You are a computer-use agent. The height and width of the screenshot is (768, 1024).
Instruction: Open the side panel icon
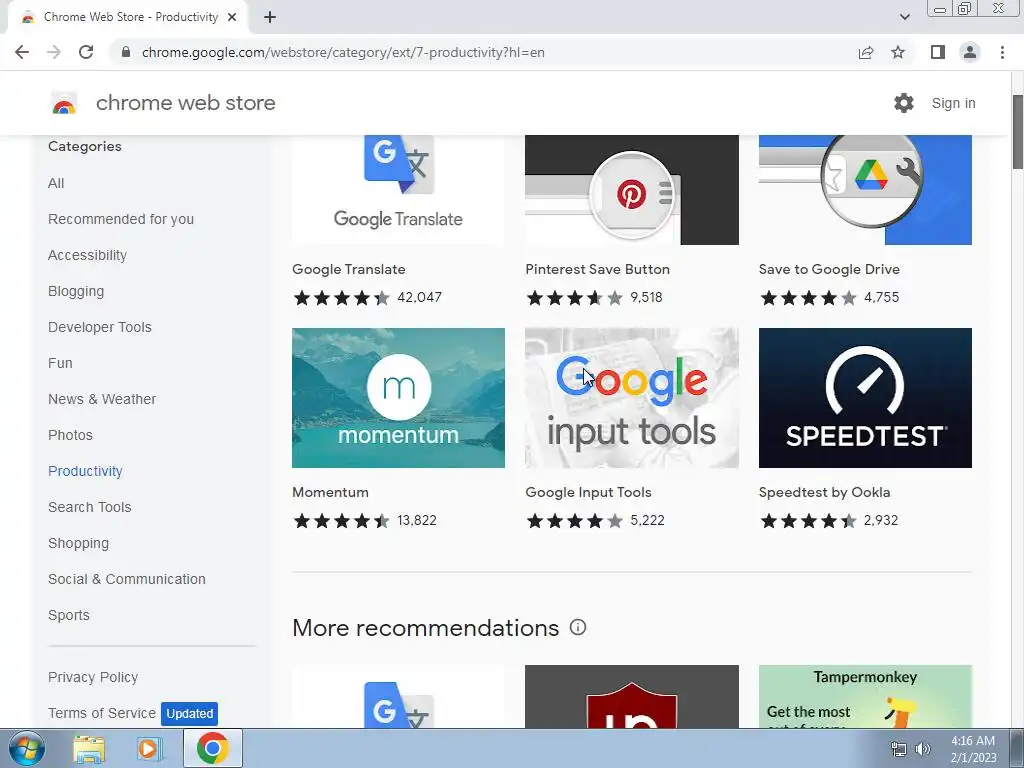[x=938, y=52]
